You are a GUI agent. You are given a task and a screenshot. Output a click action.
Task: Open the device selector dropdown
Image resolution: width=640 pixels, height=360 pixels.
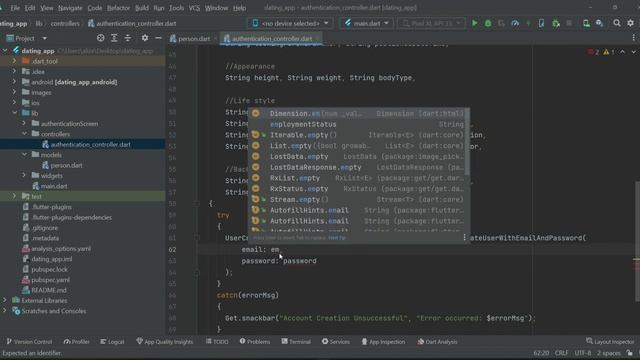290,23
